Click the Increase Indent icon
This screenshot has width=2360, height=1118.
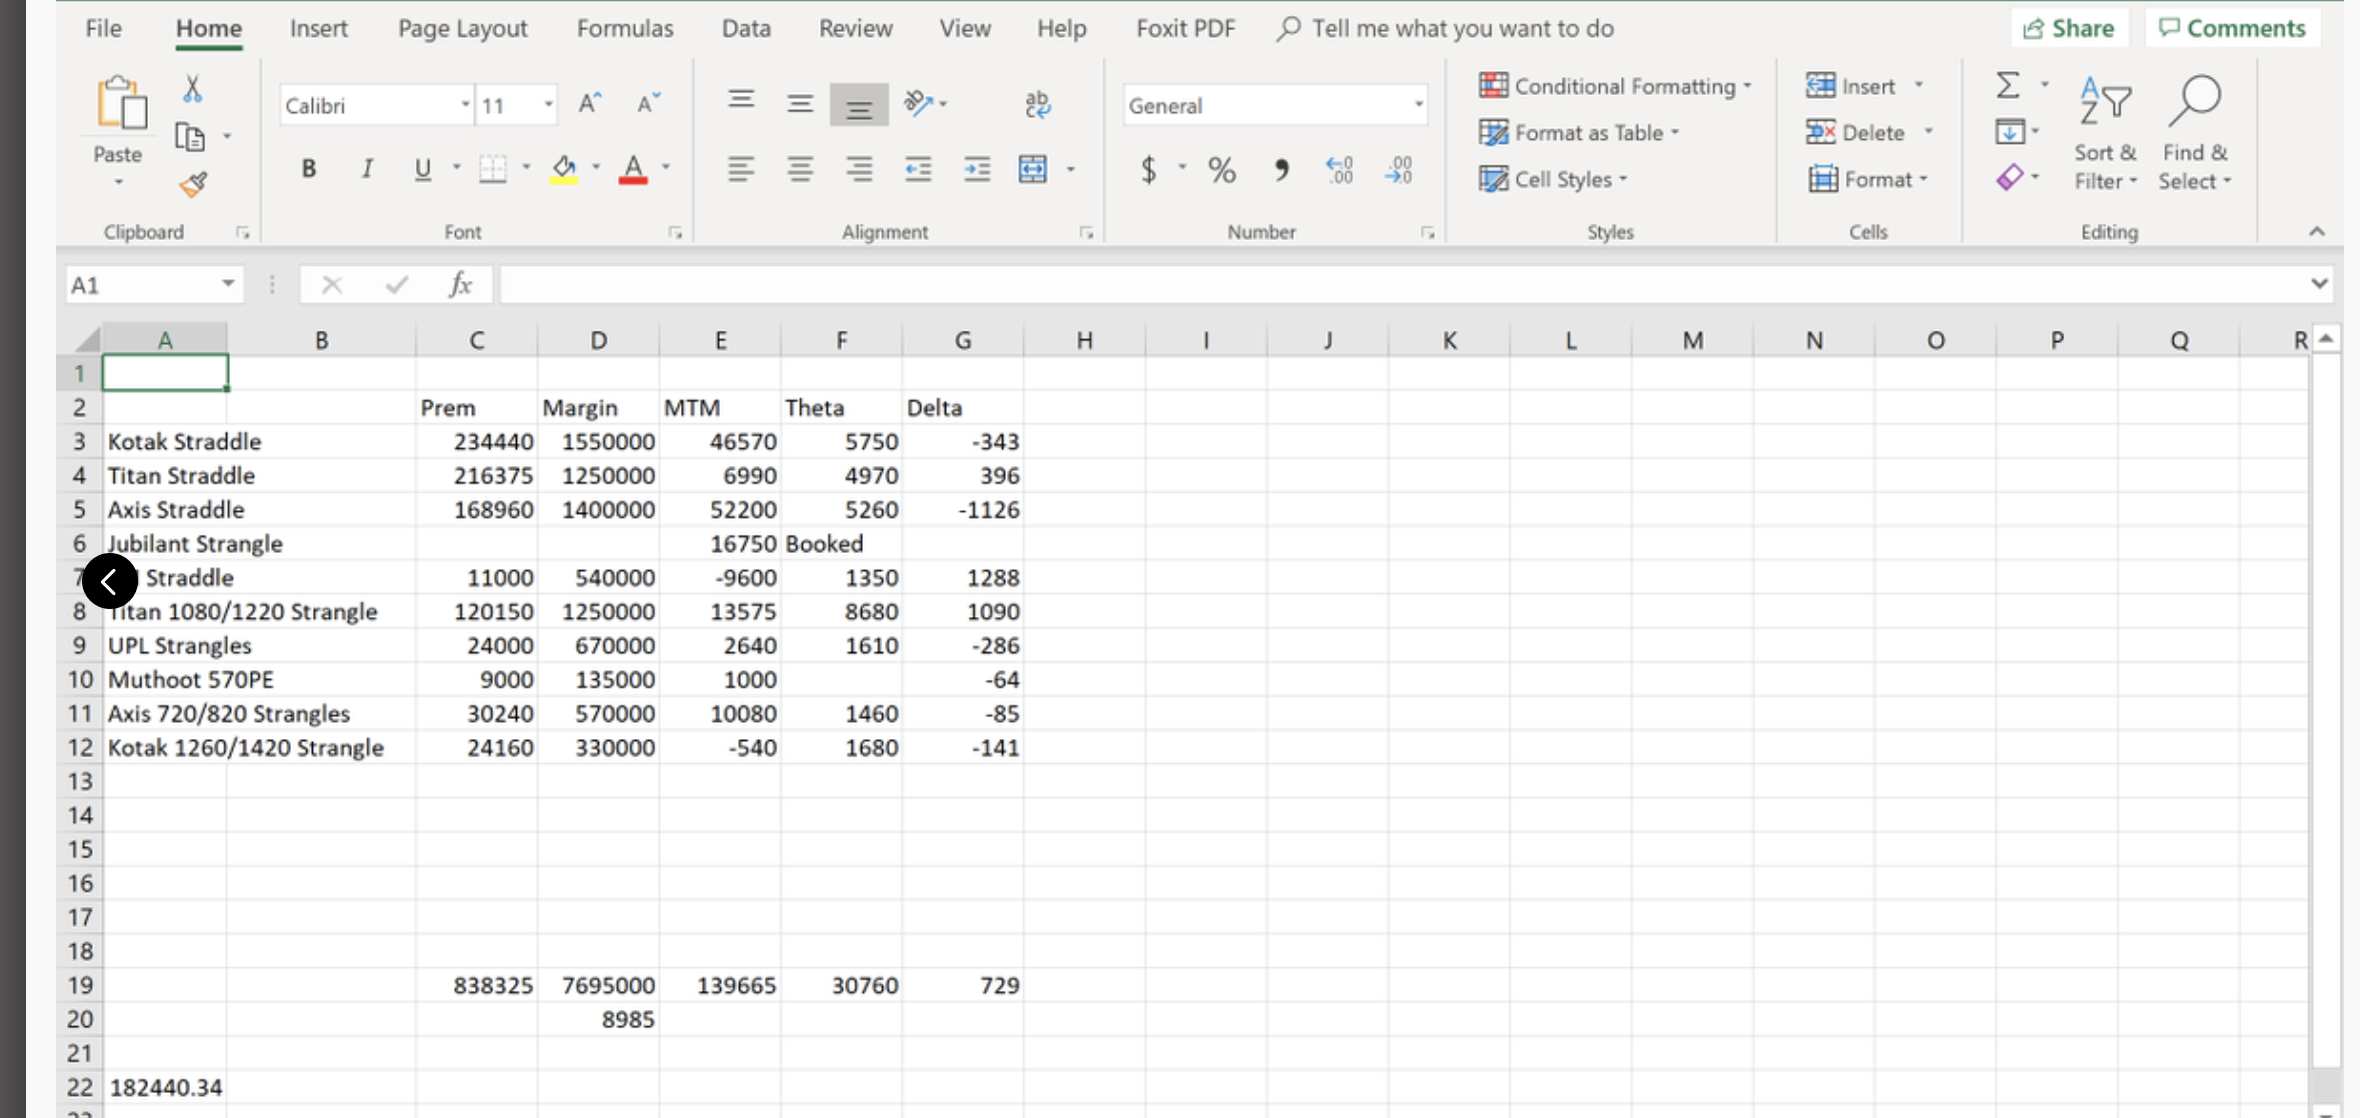pyautogui.click(x=976, y=169)
